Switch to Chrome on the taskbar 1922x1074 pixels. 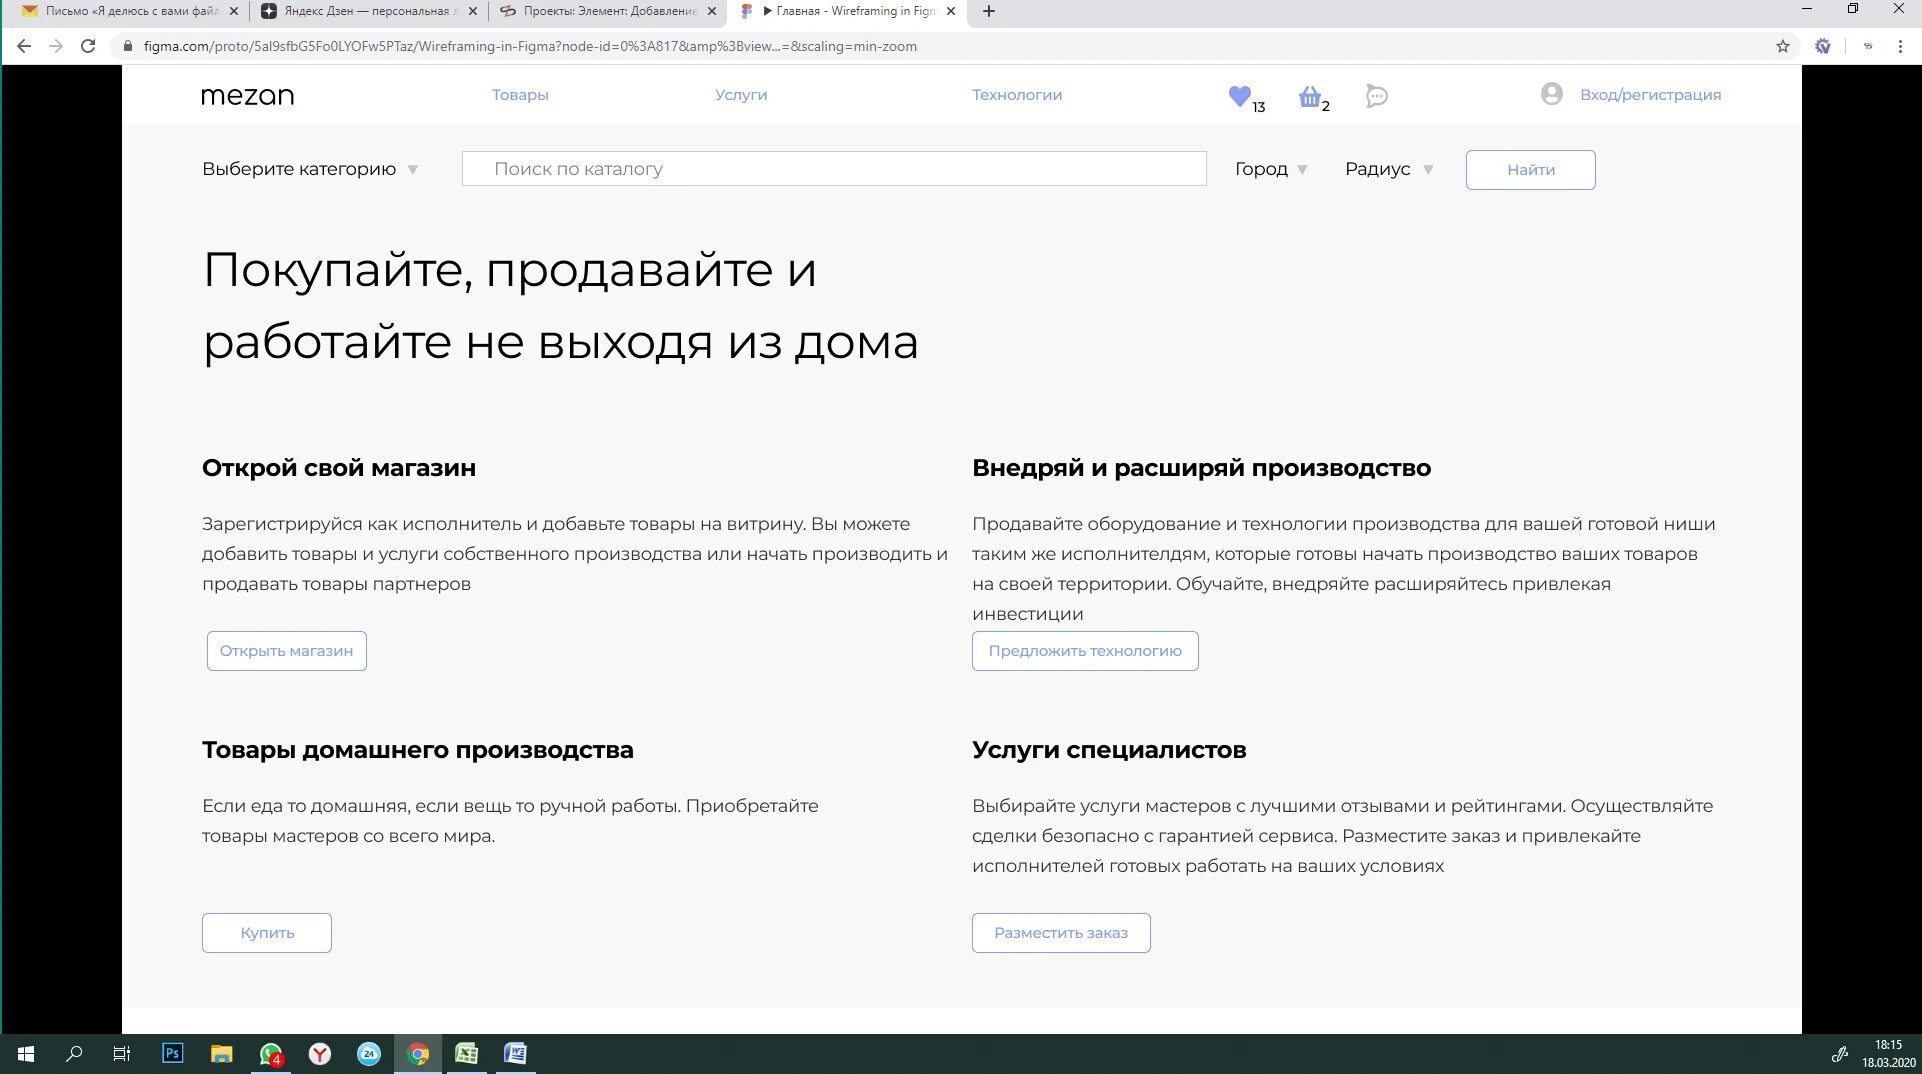418,1054
